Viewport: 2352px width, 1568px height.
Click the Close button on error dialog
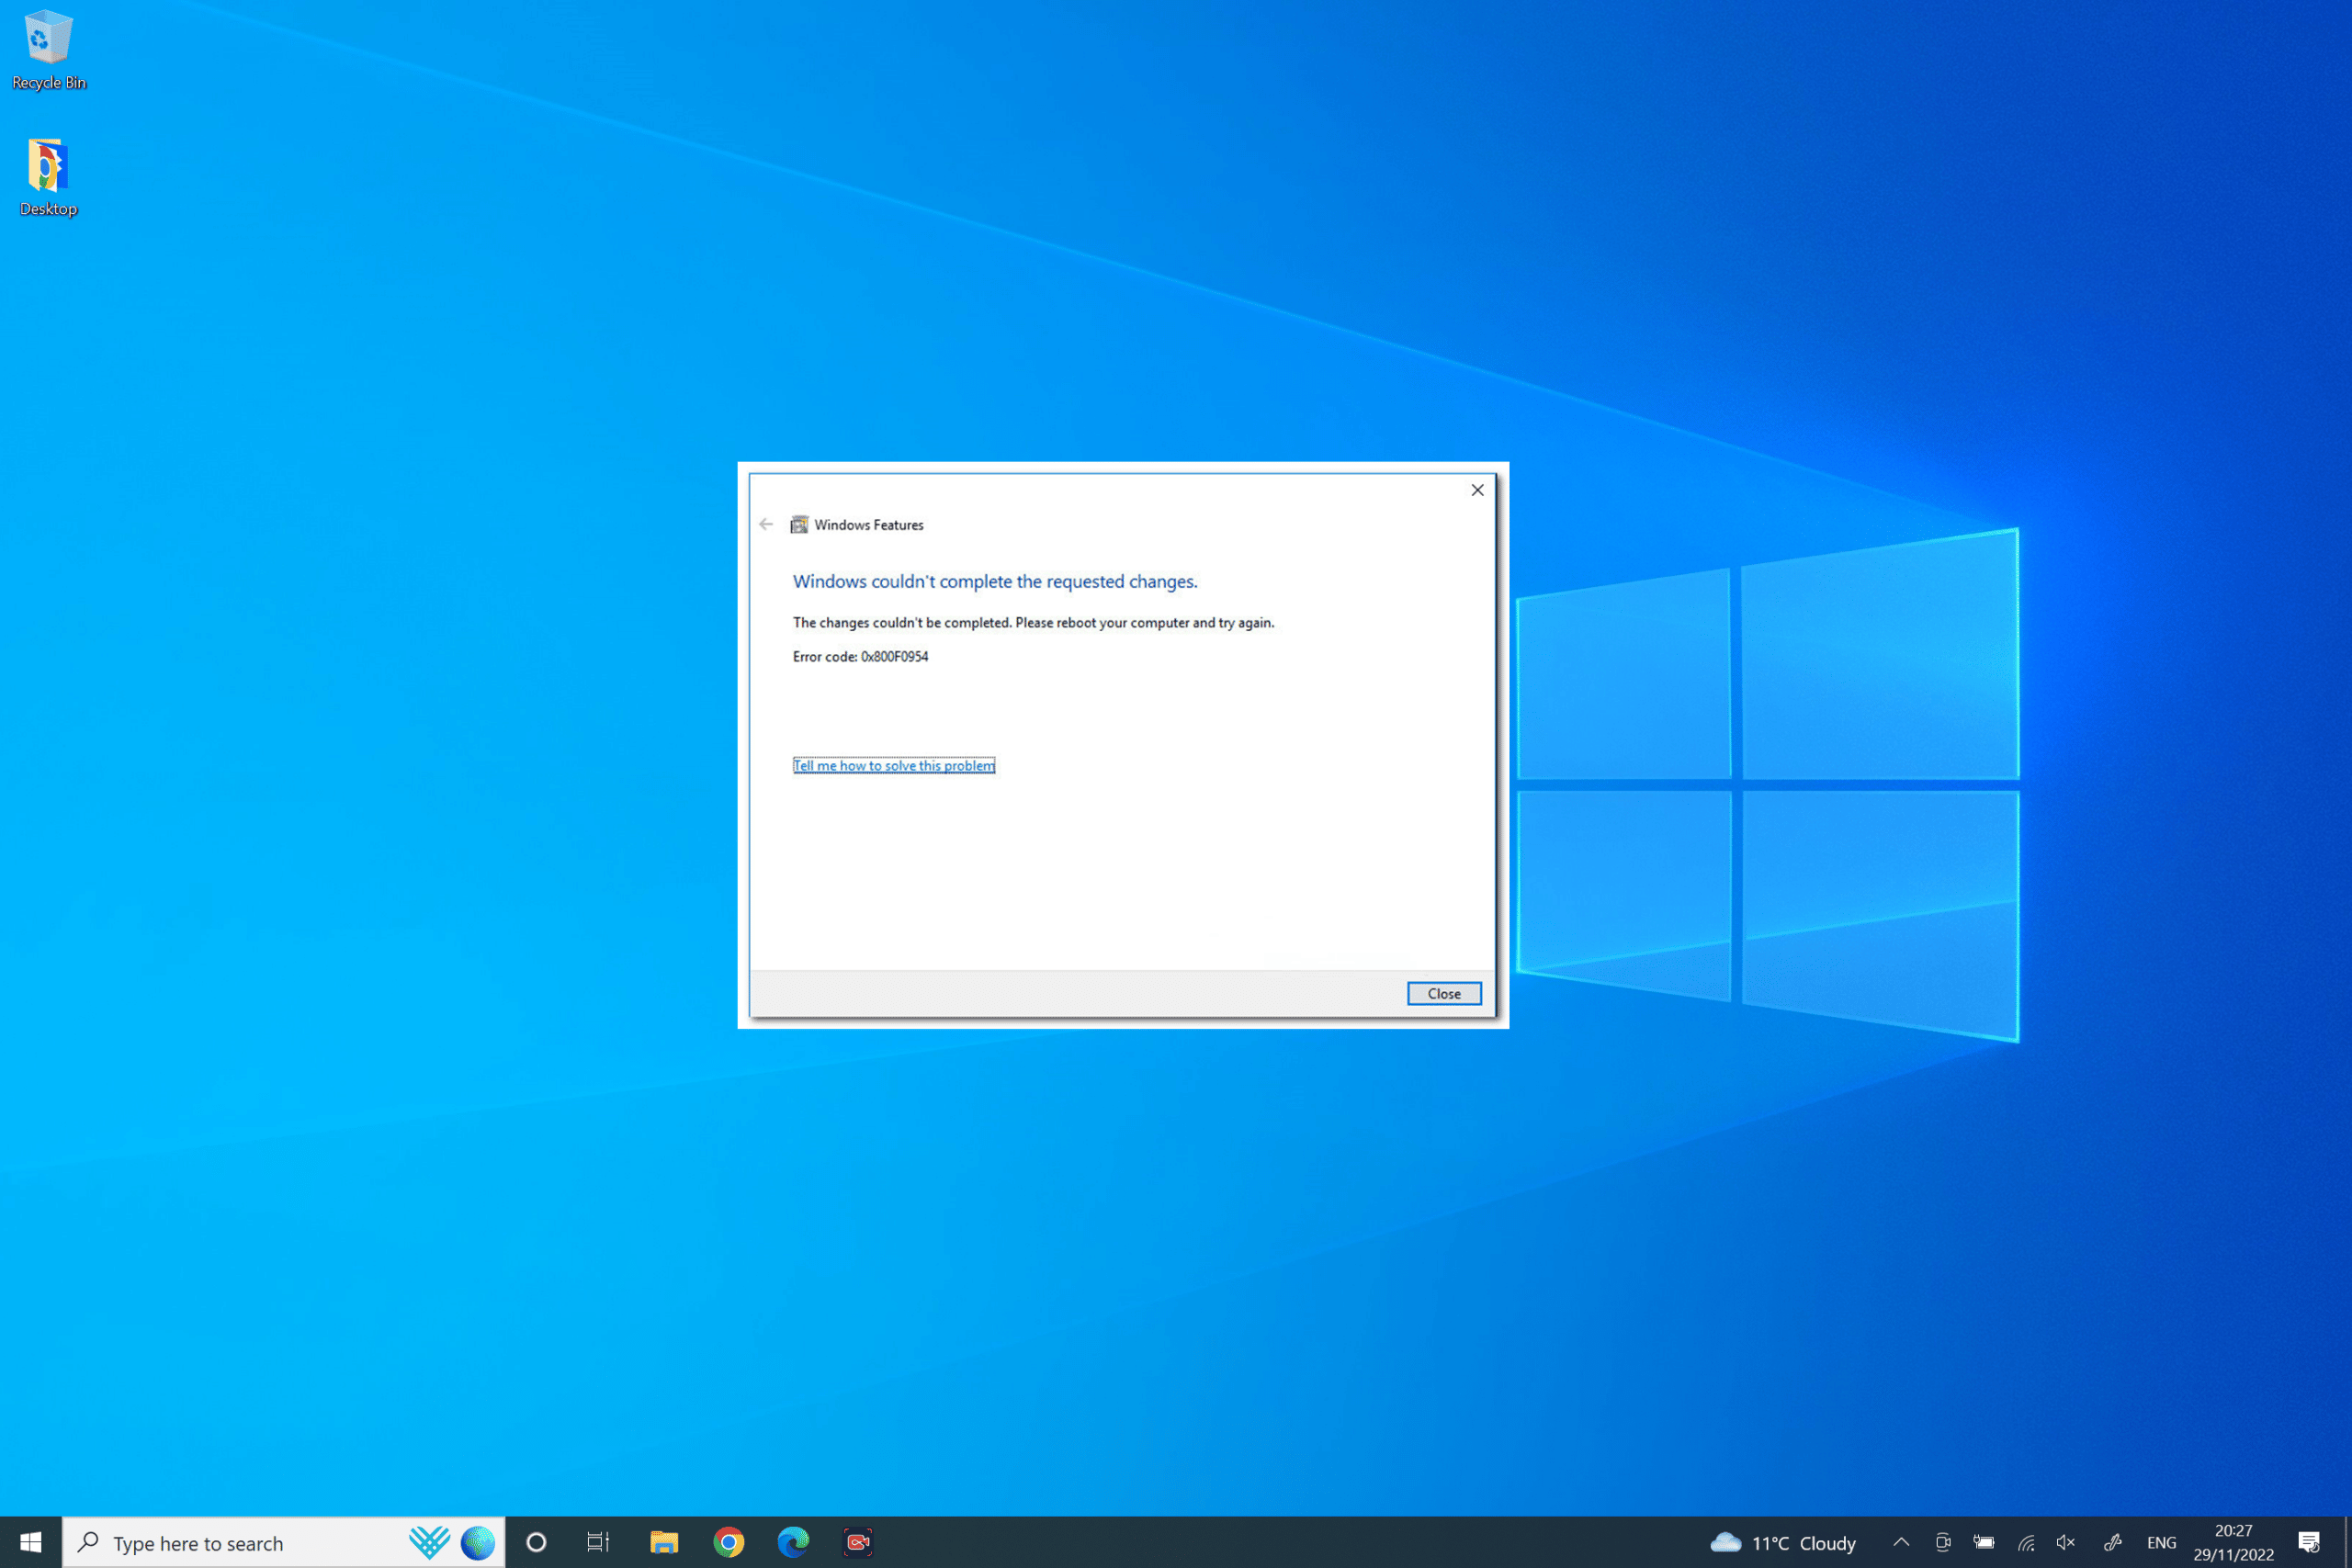coord(1442,994)
